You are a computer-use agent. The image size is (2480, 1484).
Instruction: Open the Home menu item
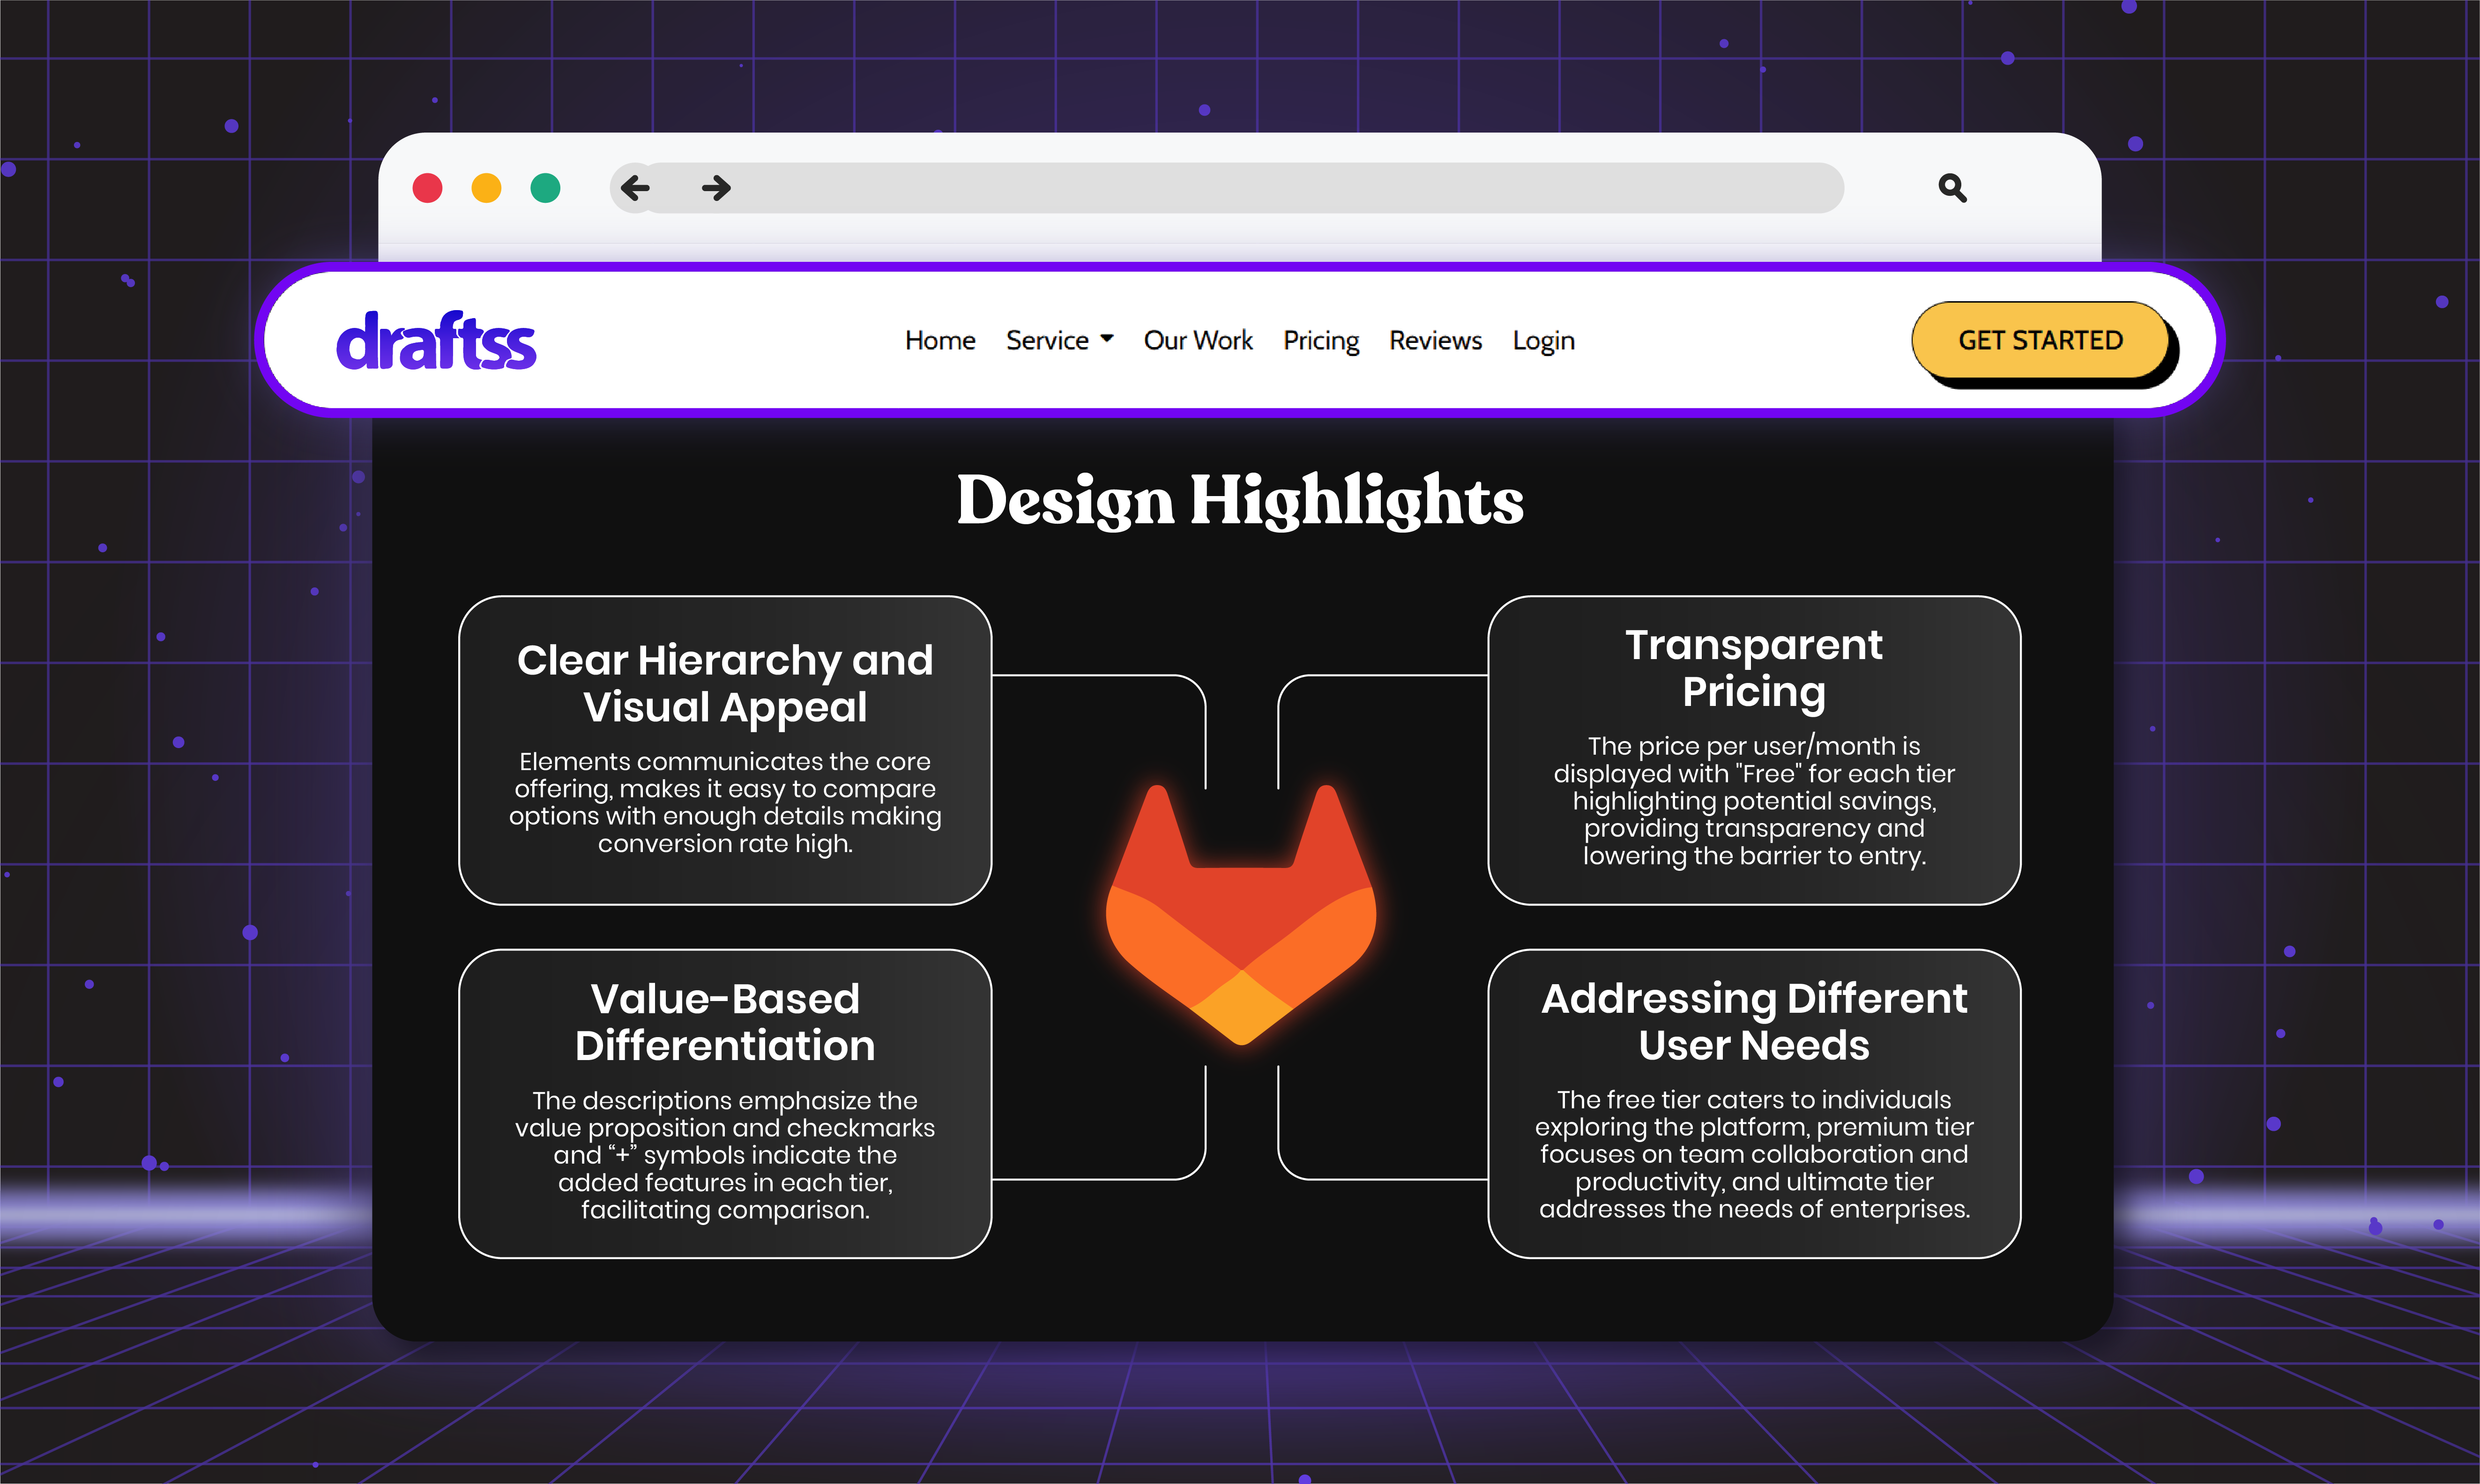click(939, 341)
